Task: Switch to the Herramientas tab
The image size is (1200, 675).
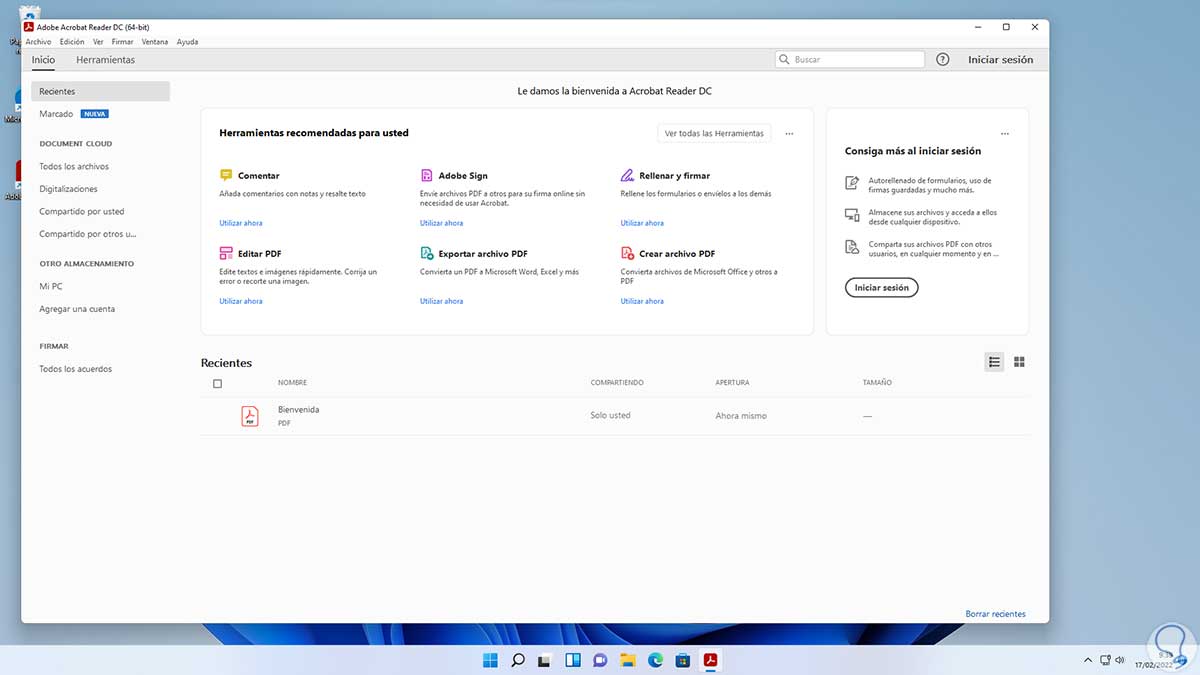Action: [105, 60]
